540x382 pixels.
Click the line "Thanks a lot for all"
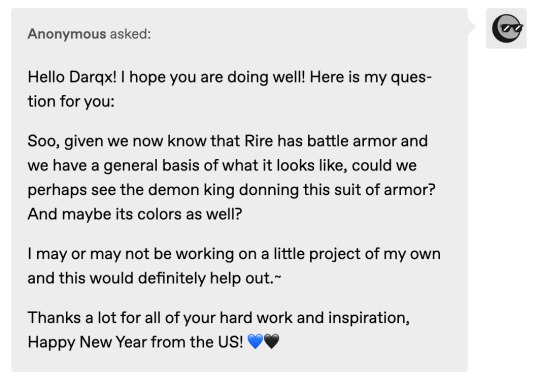click(x=219, y=317)
